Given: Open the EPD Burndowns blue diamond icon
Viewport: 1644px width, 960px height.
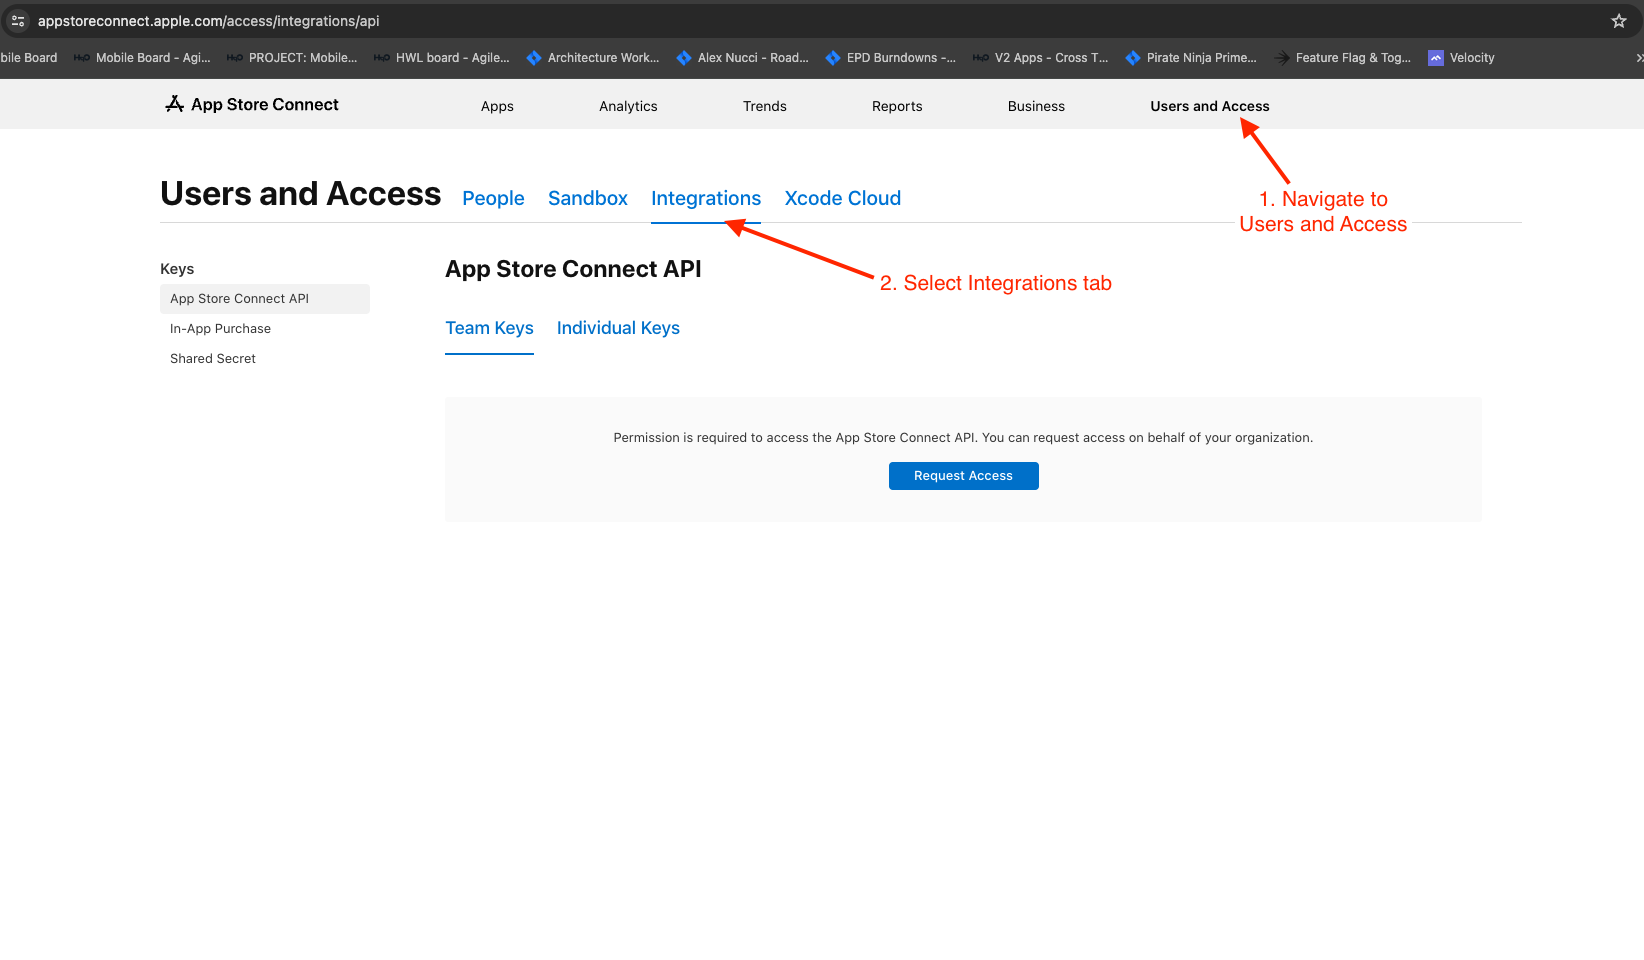Looking at the screenshot, I should pyautogui.click(x=832, y=57).
